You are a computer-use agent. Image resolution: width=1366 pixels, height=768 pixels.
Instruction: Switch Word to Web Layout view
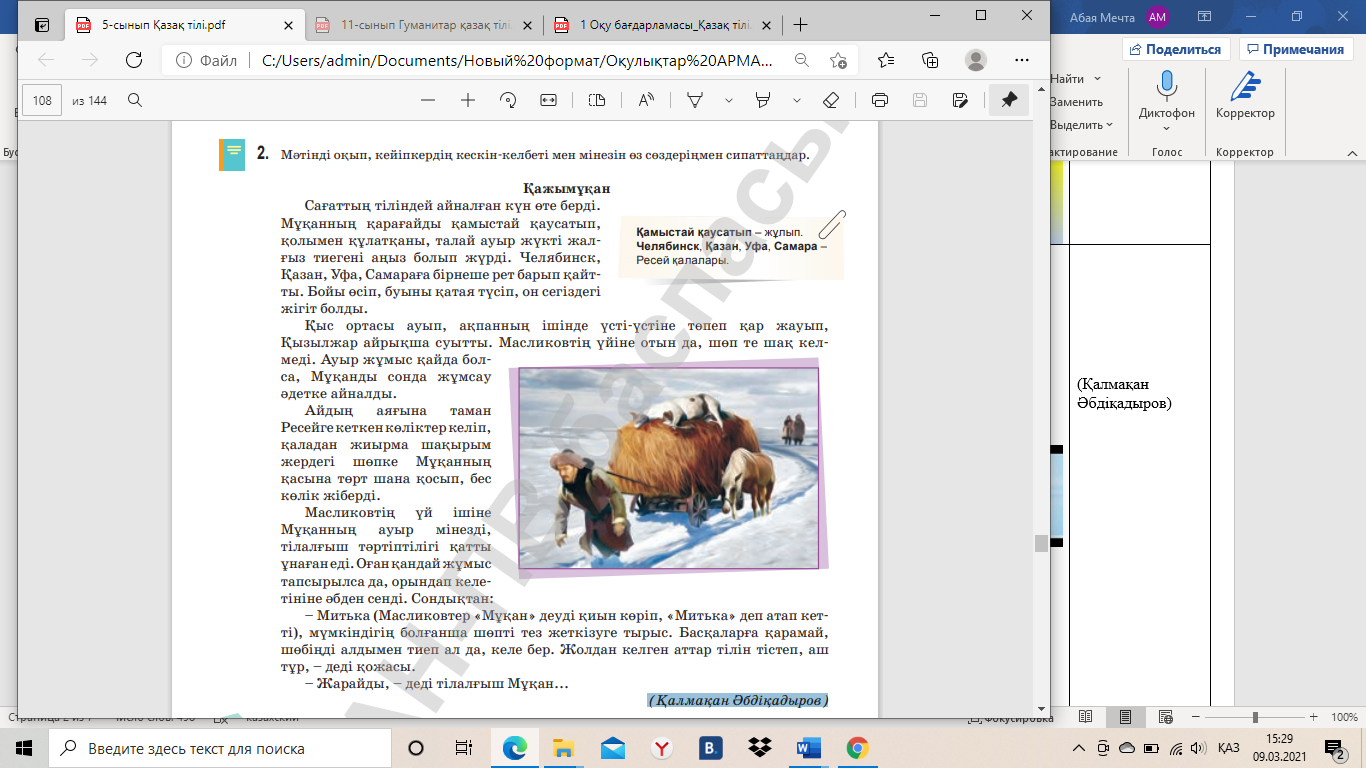pyautogui.click(x=1164, y=717)
